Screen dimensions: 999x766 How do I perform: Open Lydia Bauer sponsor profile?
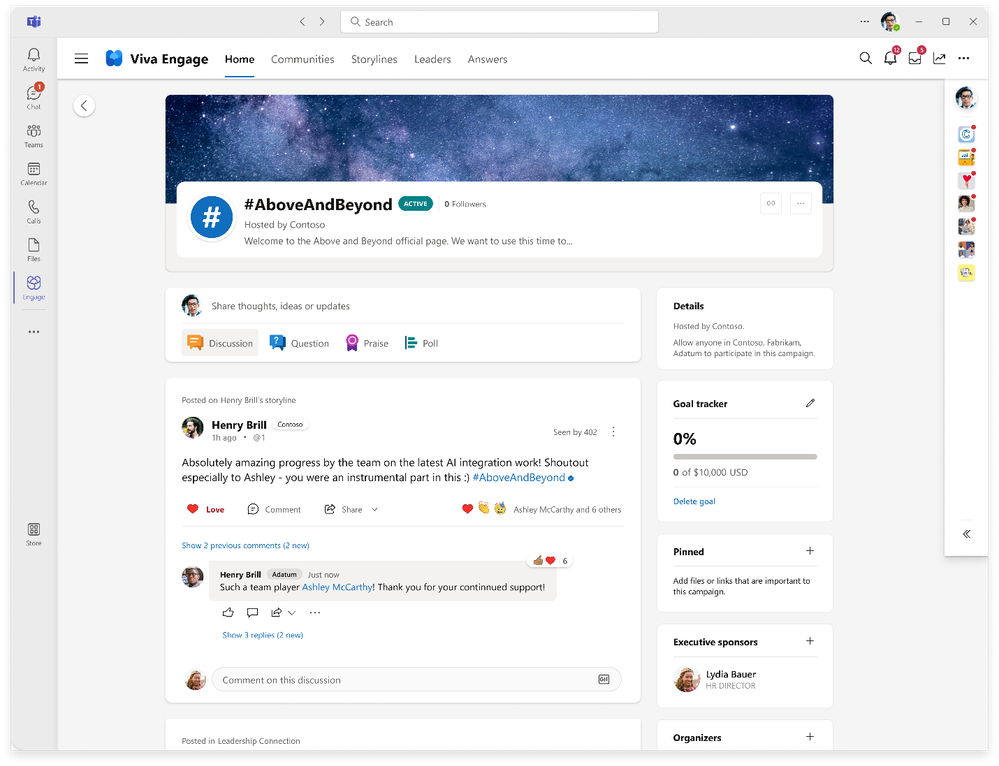pyautogui.click(x=714, y=679)
